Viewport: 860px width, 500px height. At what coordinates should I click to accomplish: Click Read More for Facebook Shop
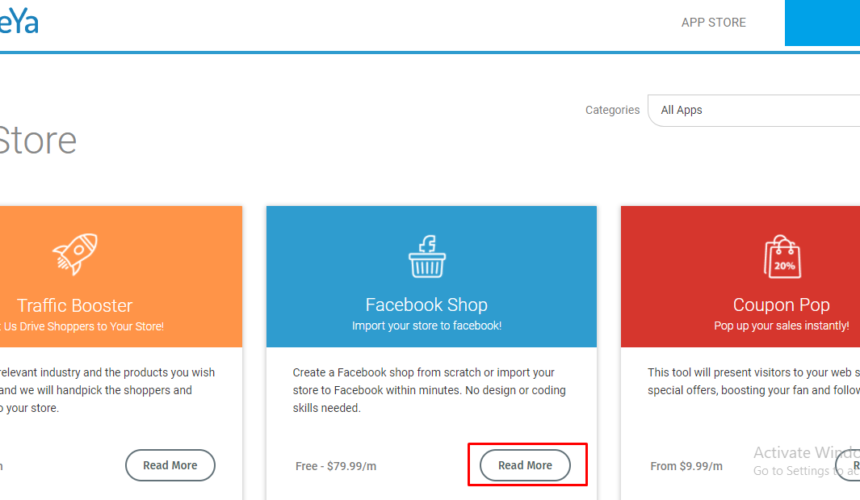point(525,465)
